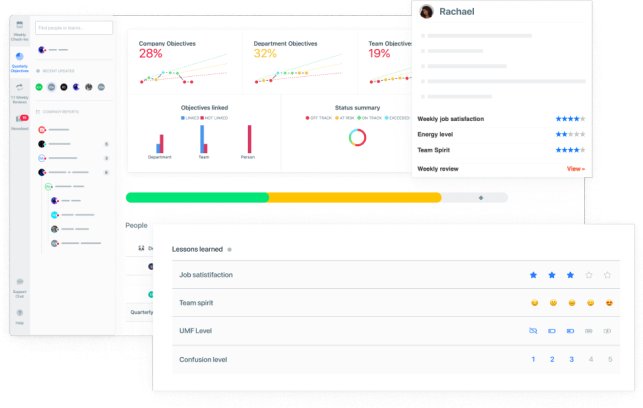This screenshot has width=643, height=408.
Task: Click the red Person bar in chart
Action: pyautogui.click(x=249, y=139)
